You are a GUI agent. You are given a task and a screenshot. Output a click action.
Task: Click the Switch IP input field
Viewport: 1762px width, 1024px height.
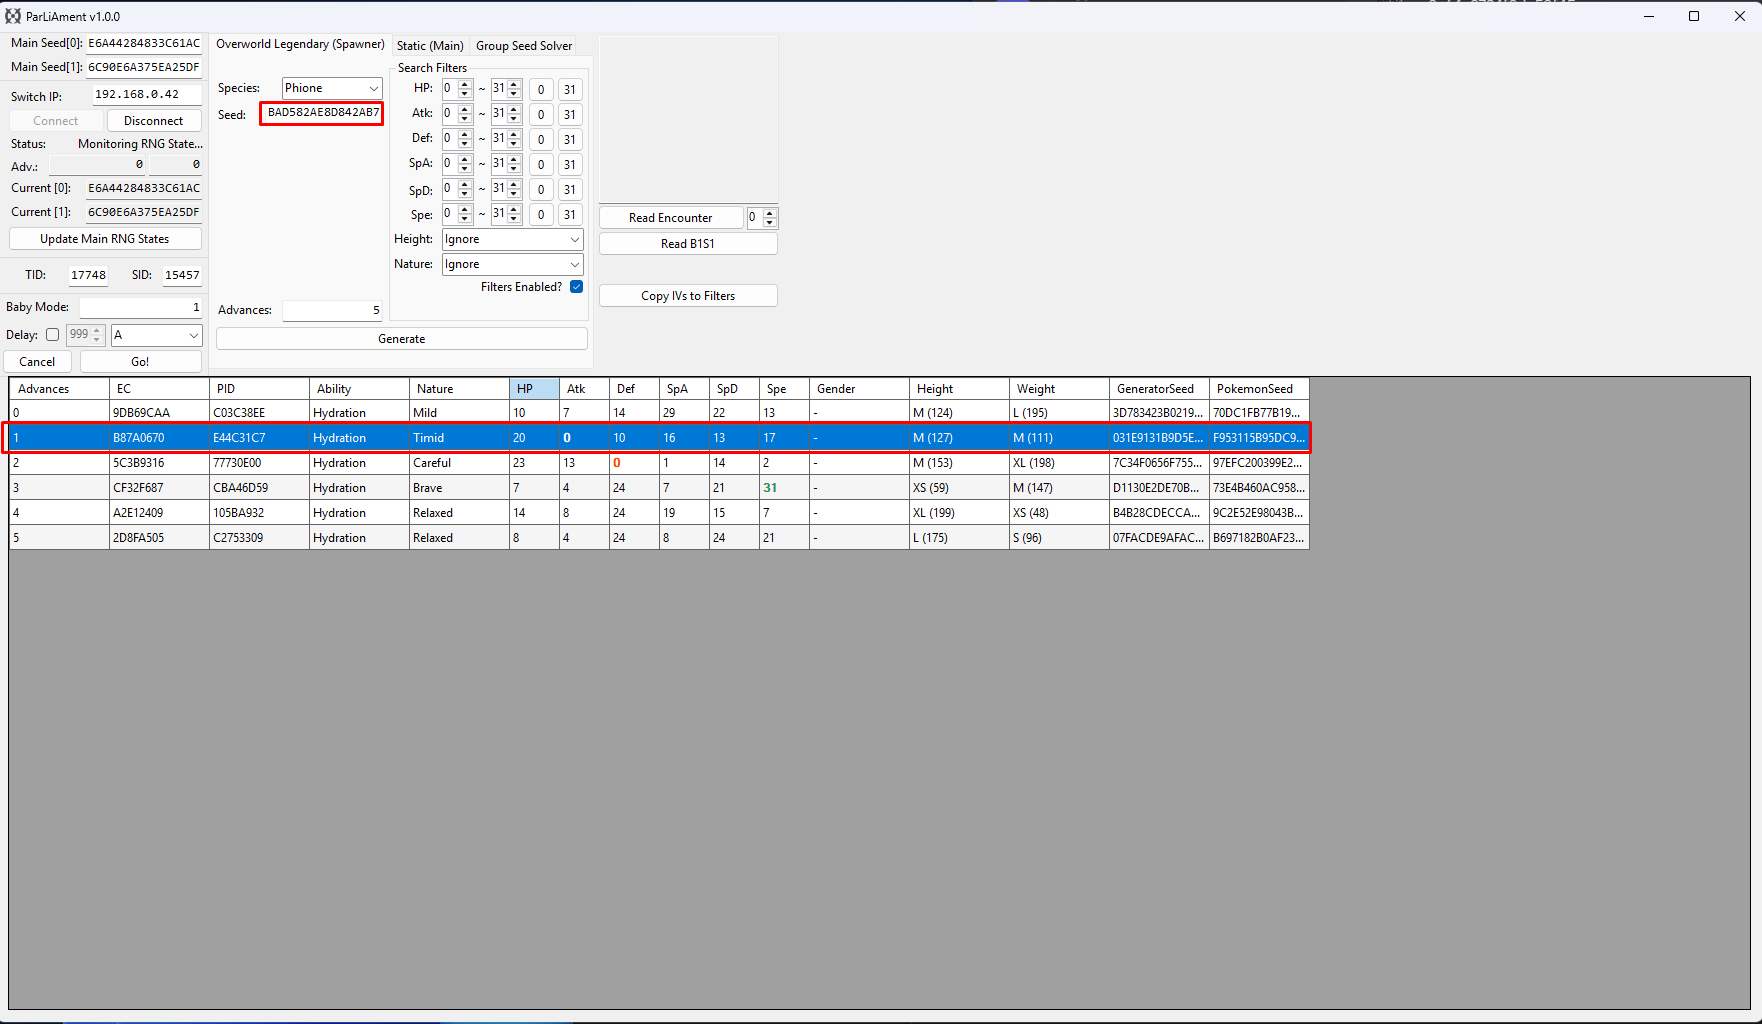(x=147, y=95)
